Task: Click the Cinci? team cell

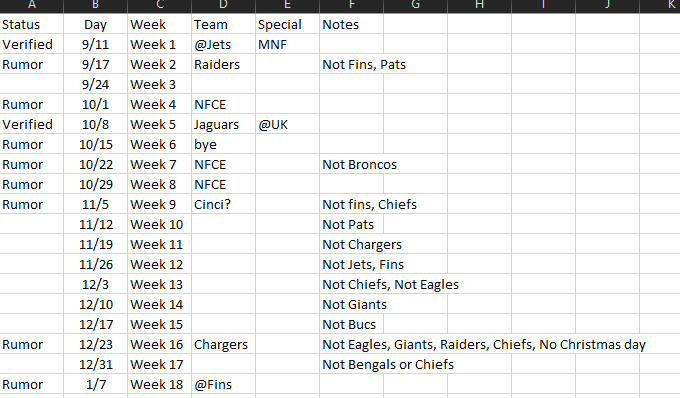Action: [x=223, y=204]
